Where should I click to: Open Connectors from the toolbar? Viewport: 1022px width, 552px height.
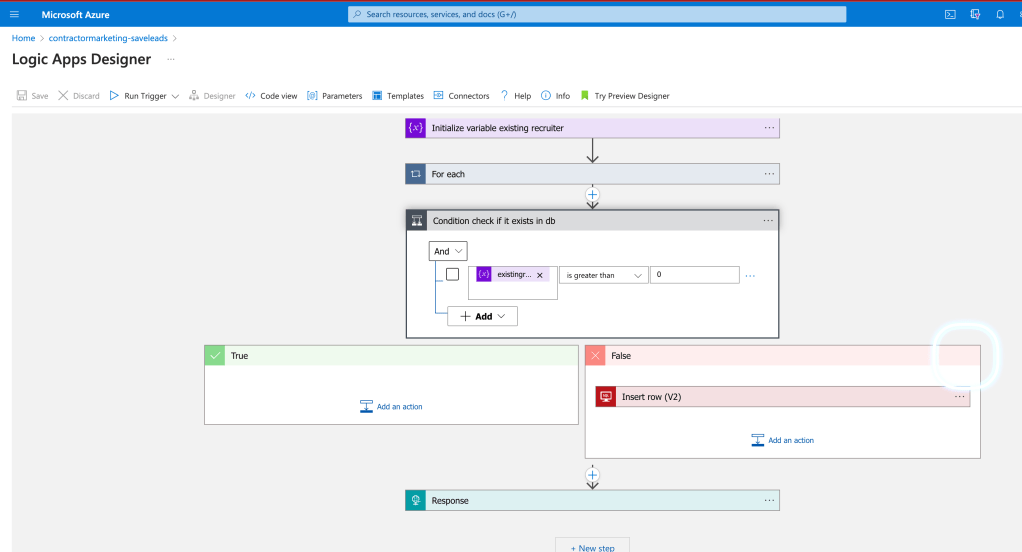point(461,96)
